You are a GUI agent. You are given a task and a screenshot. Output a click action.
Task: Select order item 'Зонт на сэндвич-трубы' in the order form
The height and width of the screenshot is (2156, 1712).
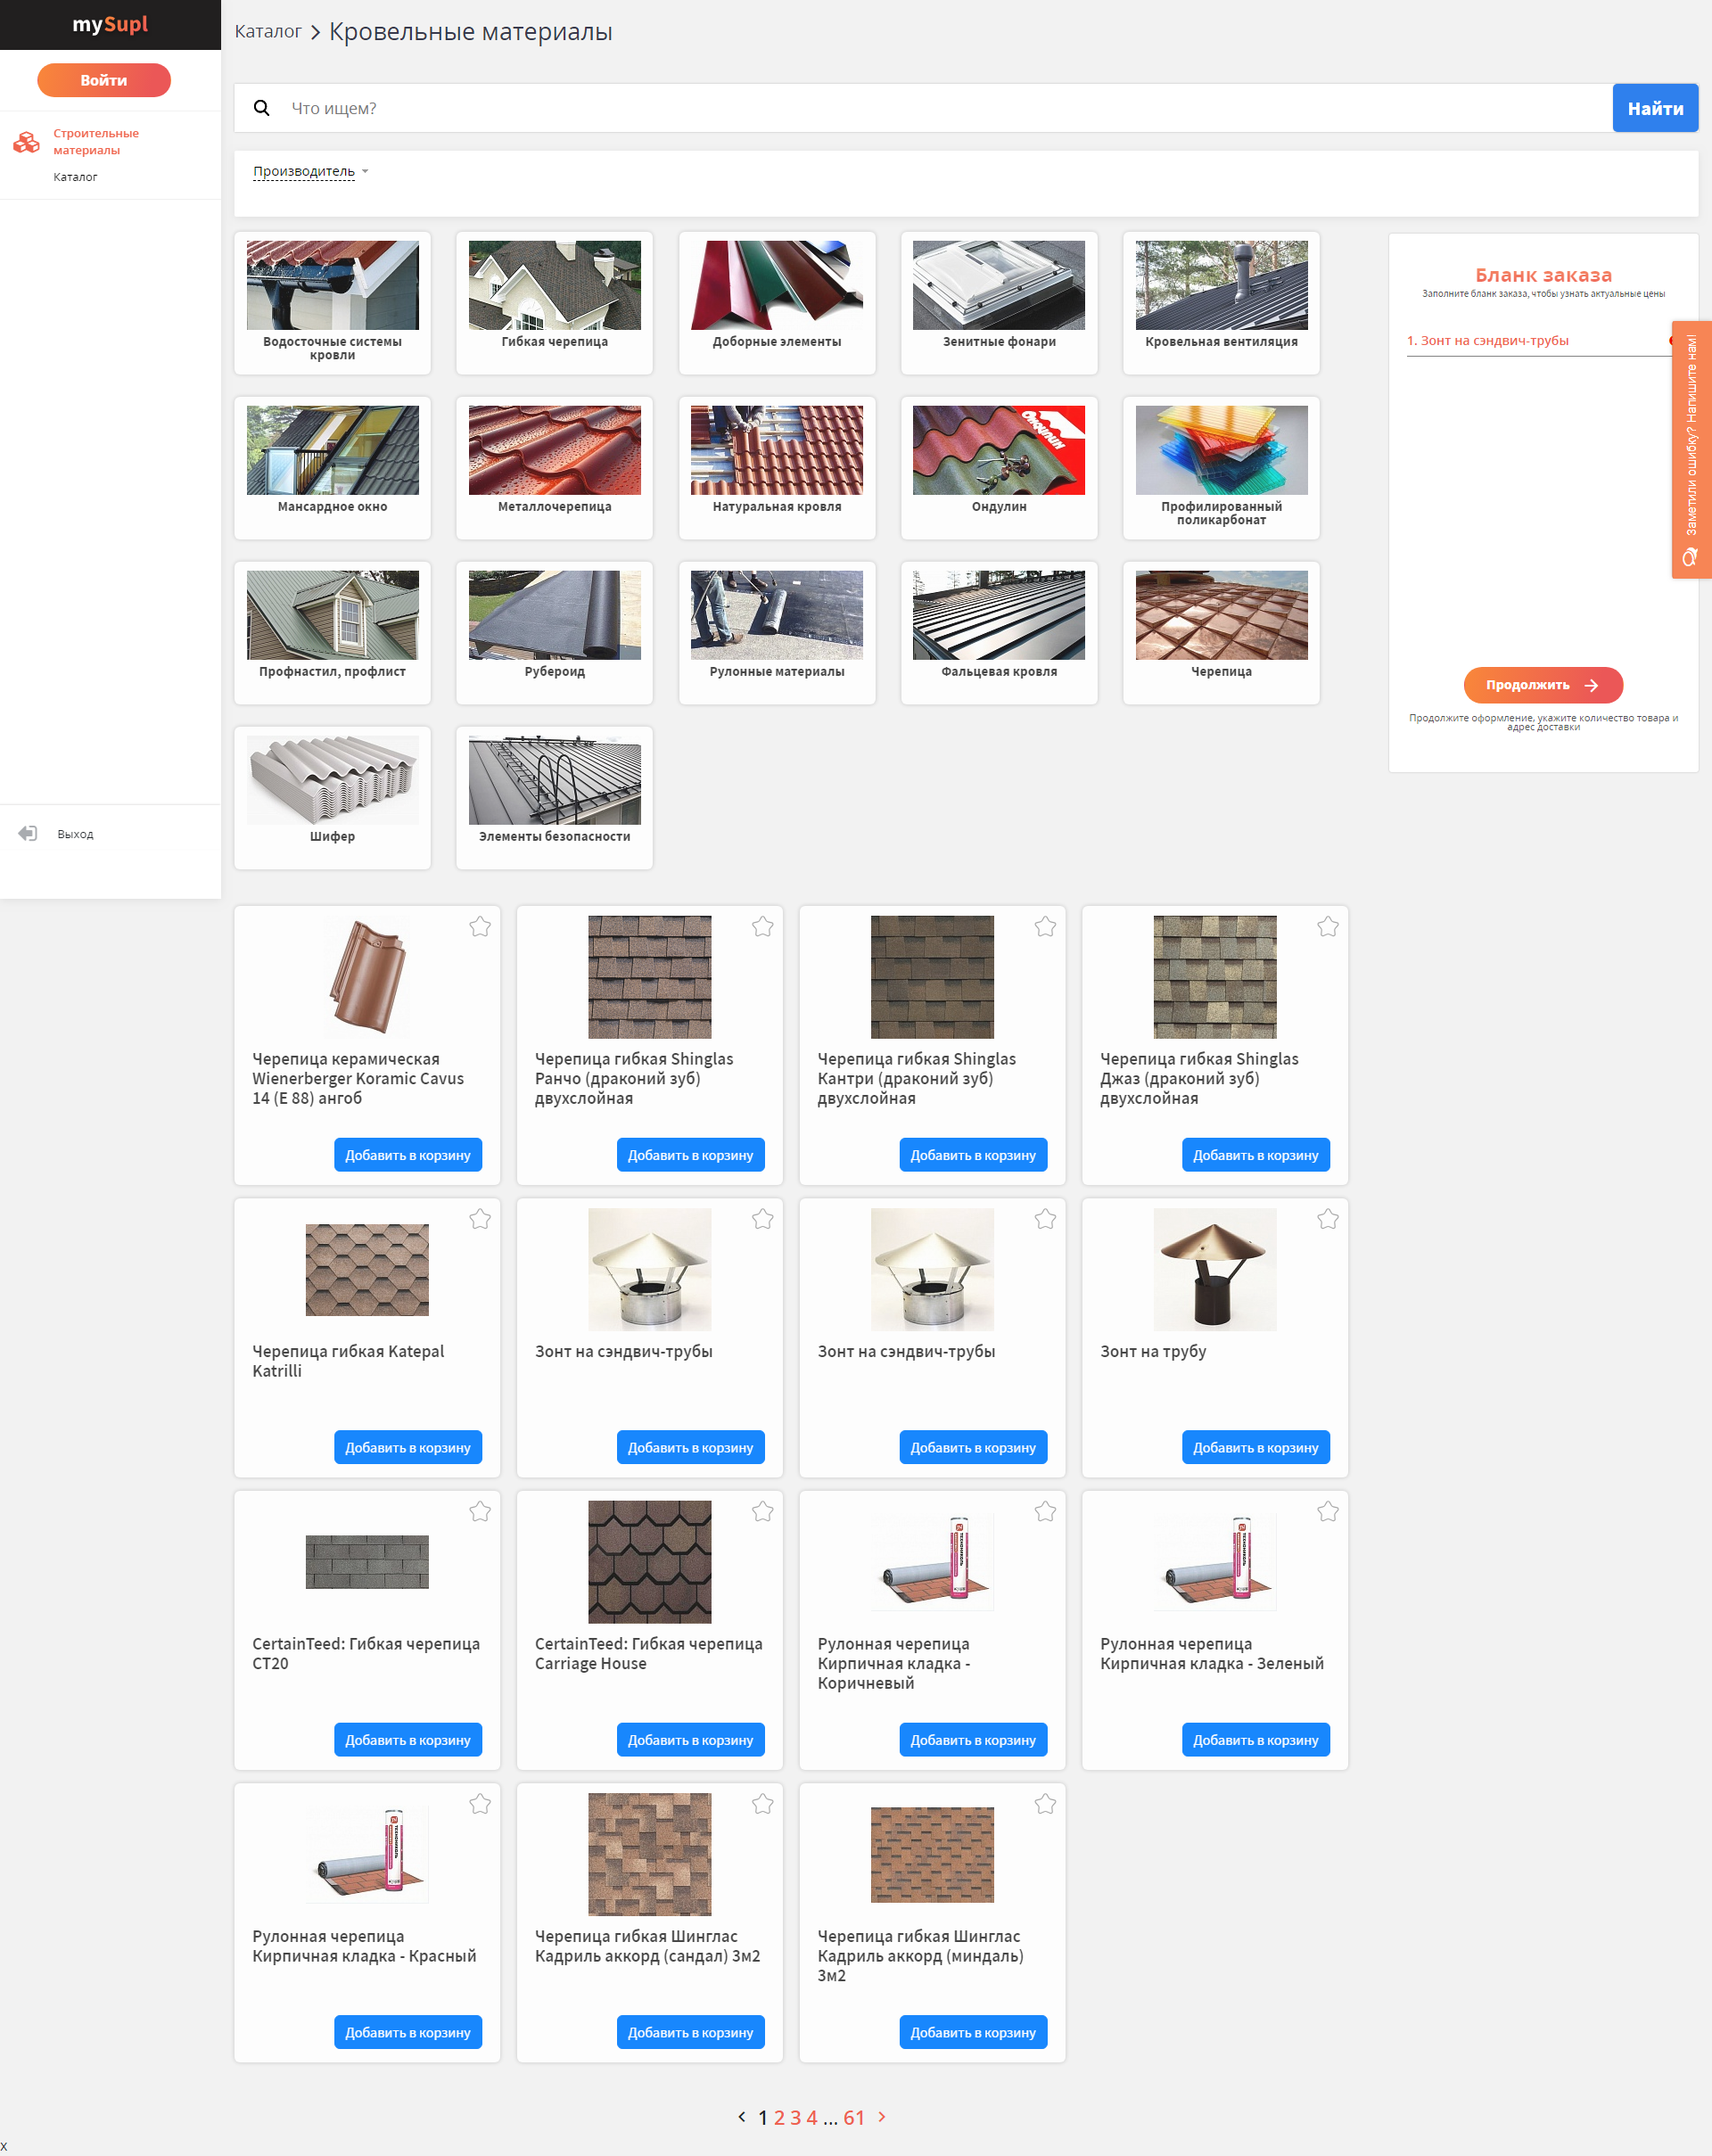click(x=1487, y=340)
